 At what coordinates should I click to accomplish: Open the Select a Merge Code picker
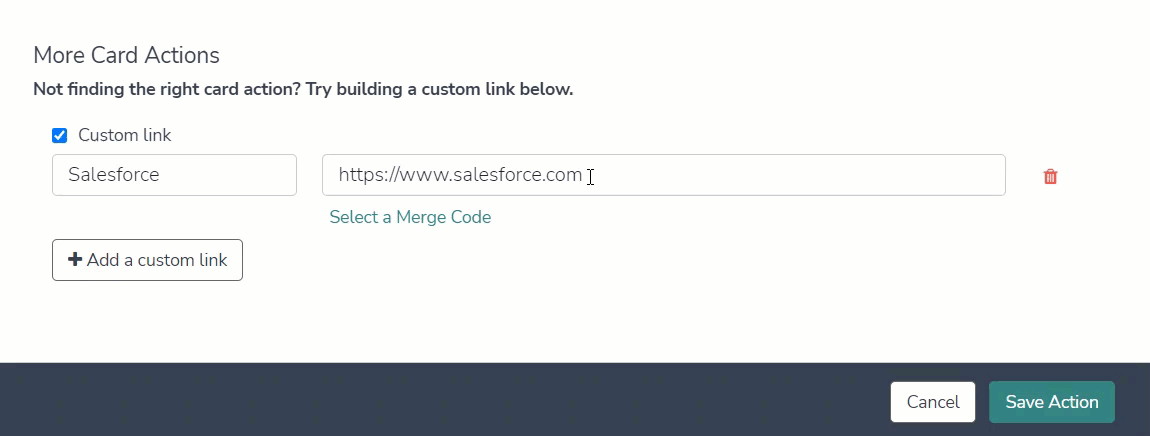[x=410, y=217]
